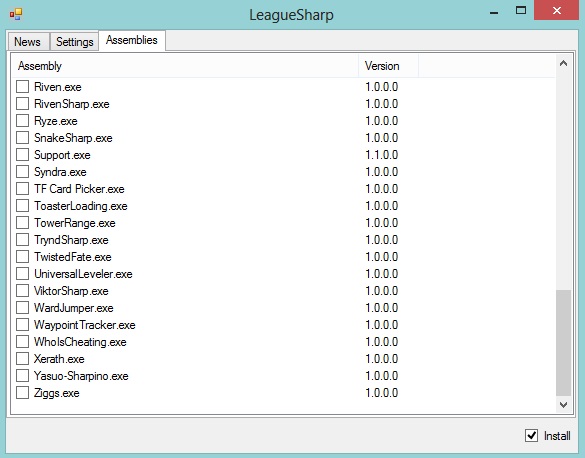Toggle the UniversalLeveler.exe checkbox
585x458 pixels.
[22, 274]
